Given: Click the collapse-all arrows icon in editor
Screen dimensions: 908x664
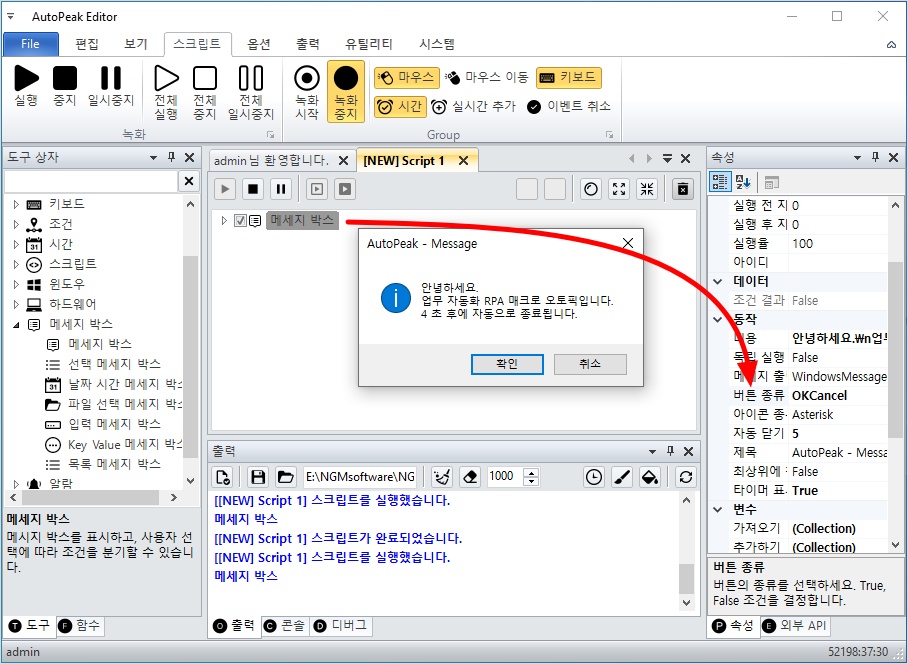Looking at the screenshot, I should 647,189.
